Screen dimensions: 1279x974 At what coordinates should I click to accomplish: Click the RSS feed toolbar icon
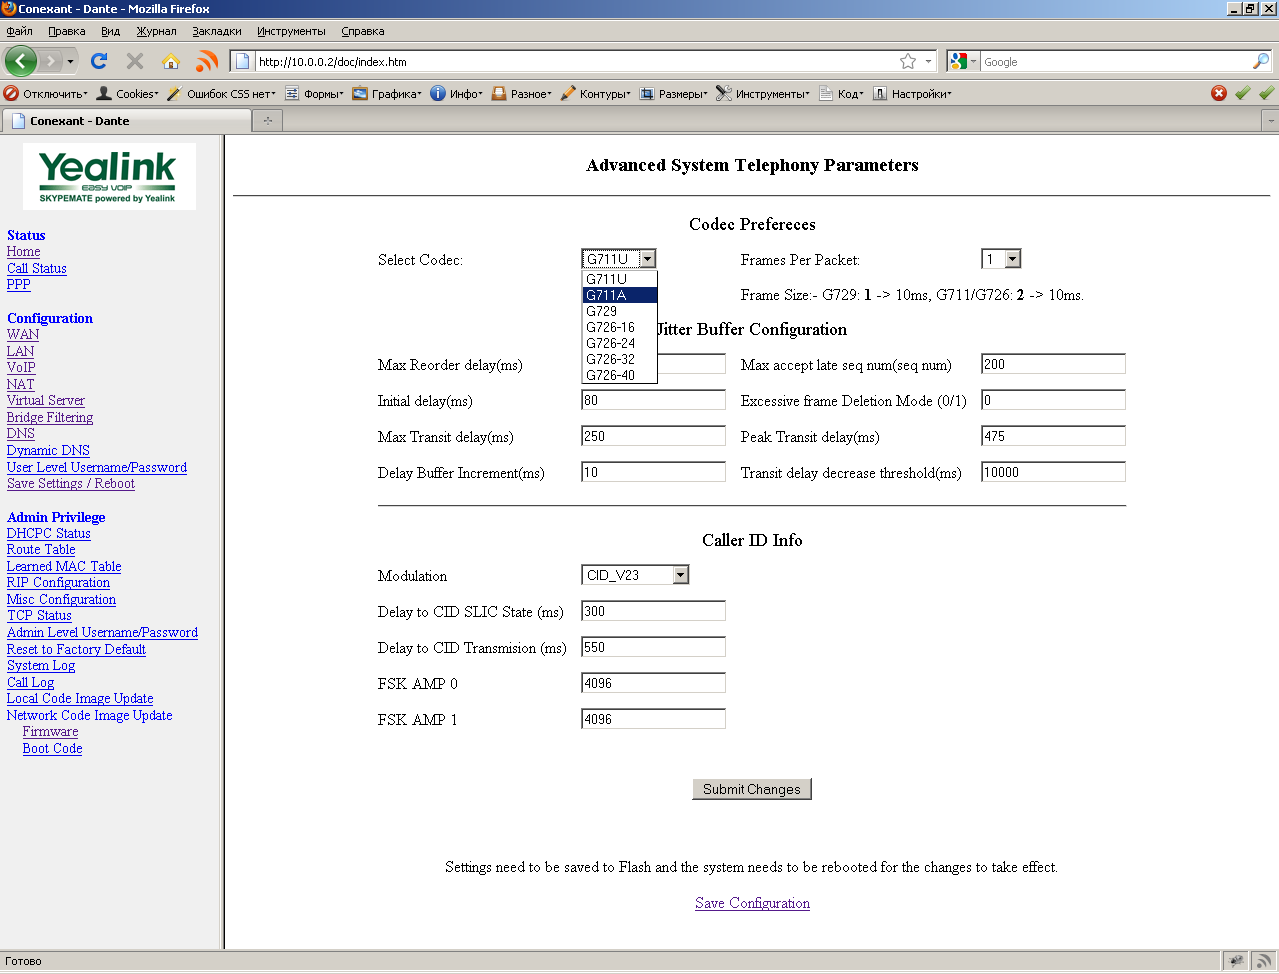point(207,61)
